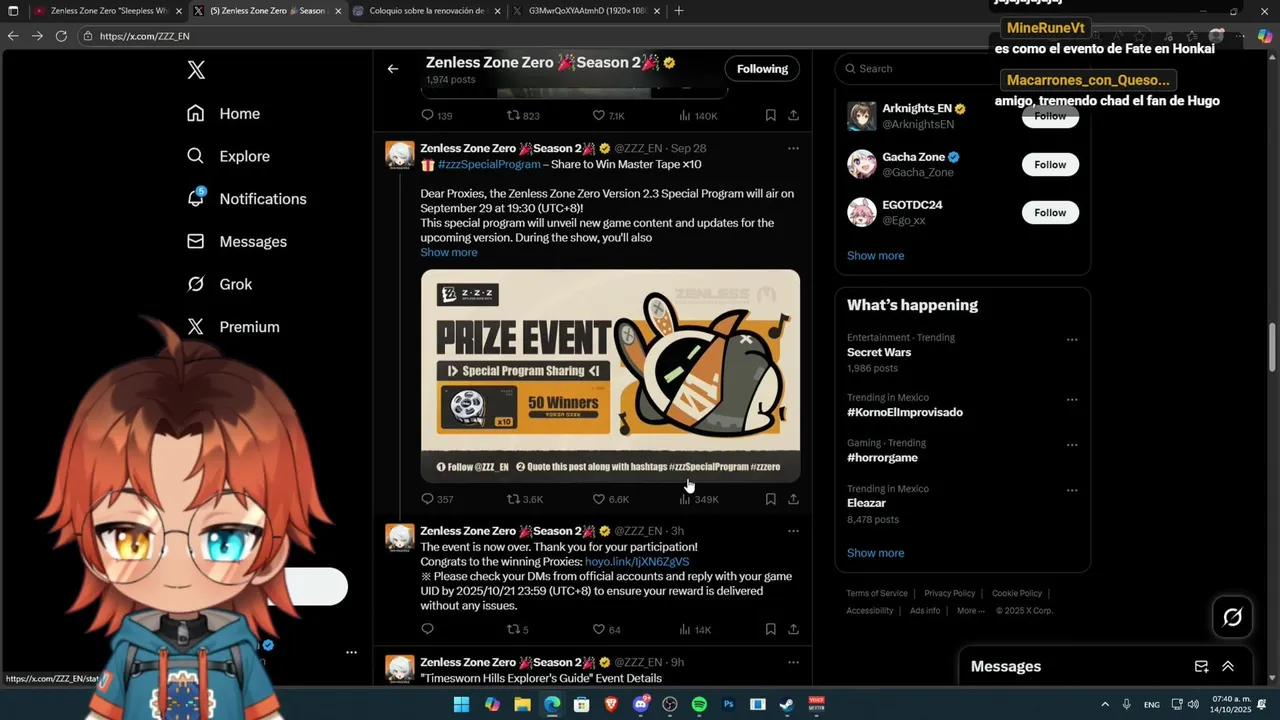Open the Arknights_EN profile
The width and height of the screenshot is (1280, 720).
(x=918, y=108)
